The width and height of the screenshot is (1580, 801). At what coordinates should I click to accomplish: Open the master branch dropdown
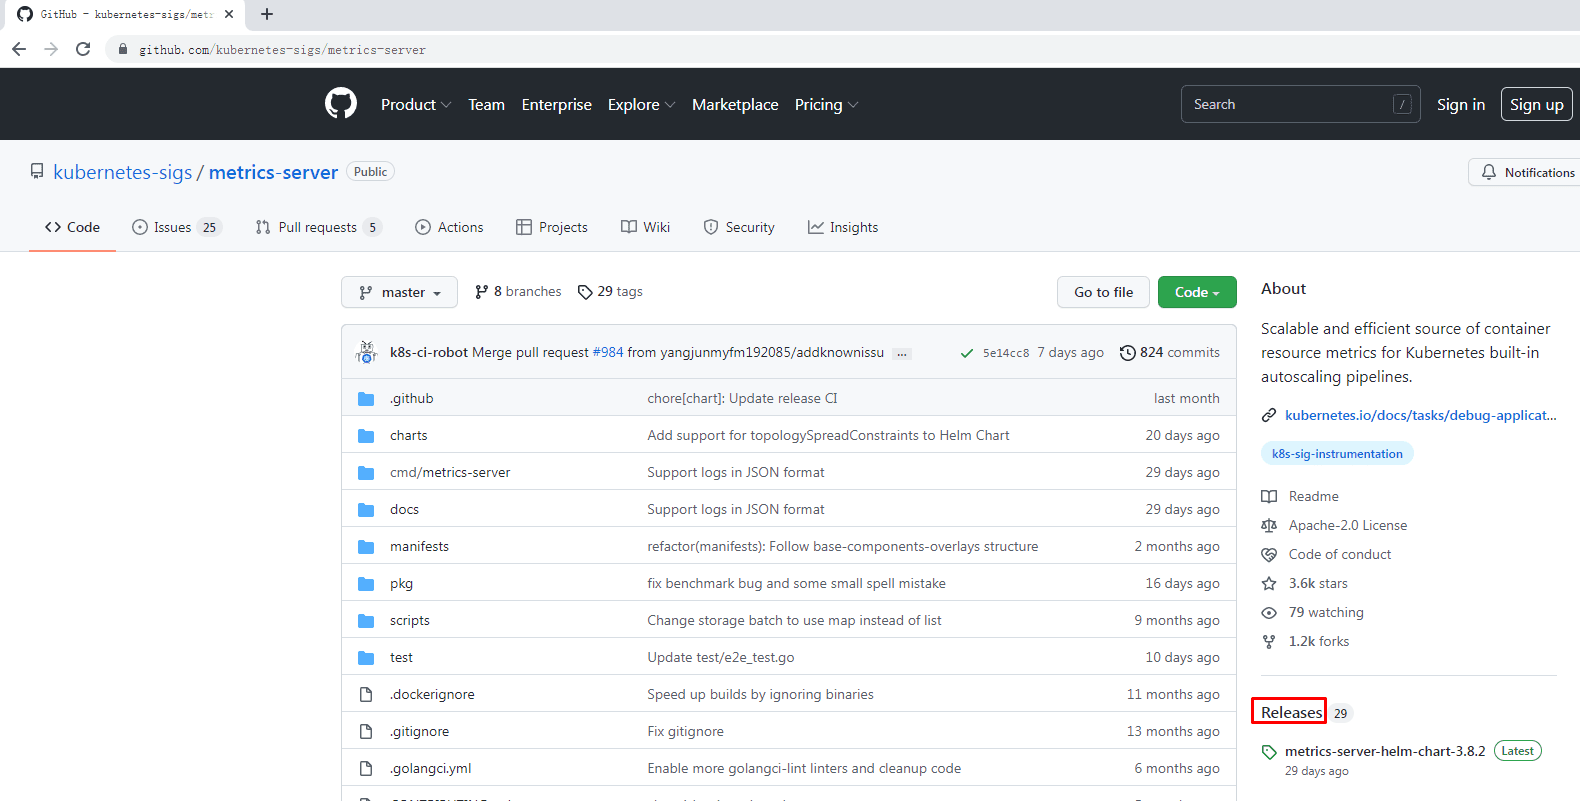[399, 292]
